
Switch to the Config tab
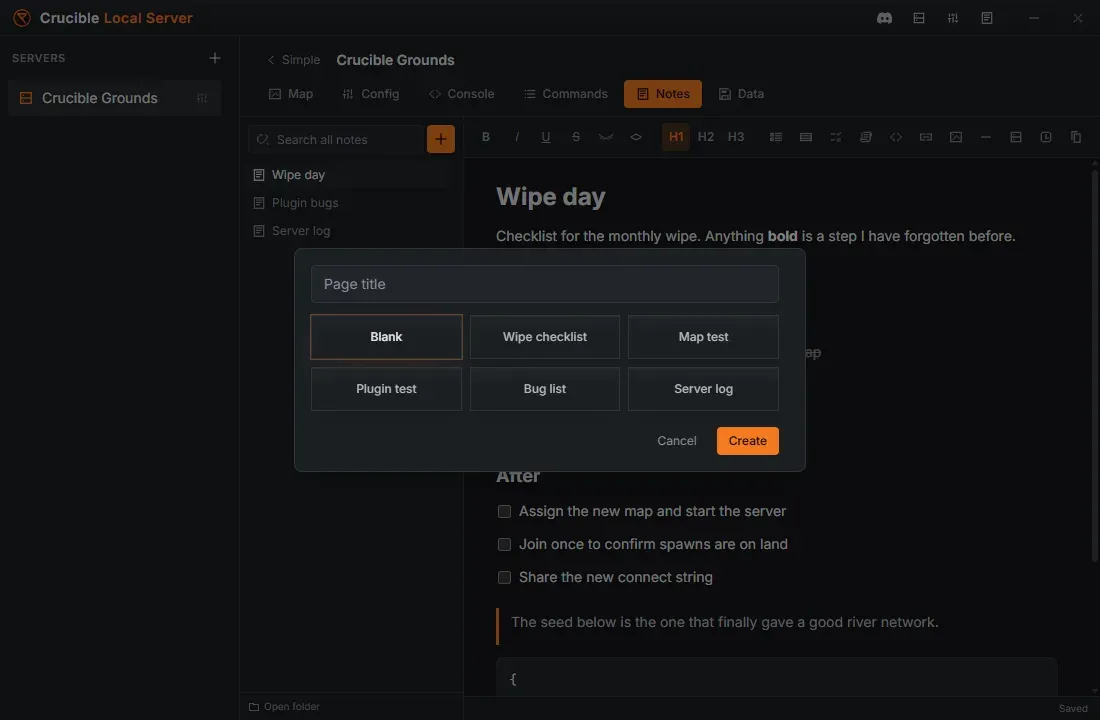point(370,94)
